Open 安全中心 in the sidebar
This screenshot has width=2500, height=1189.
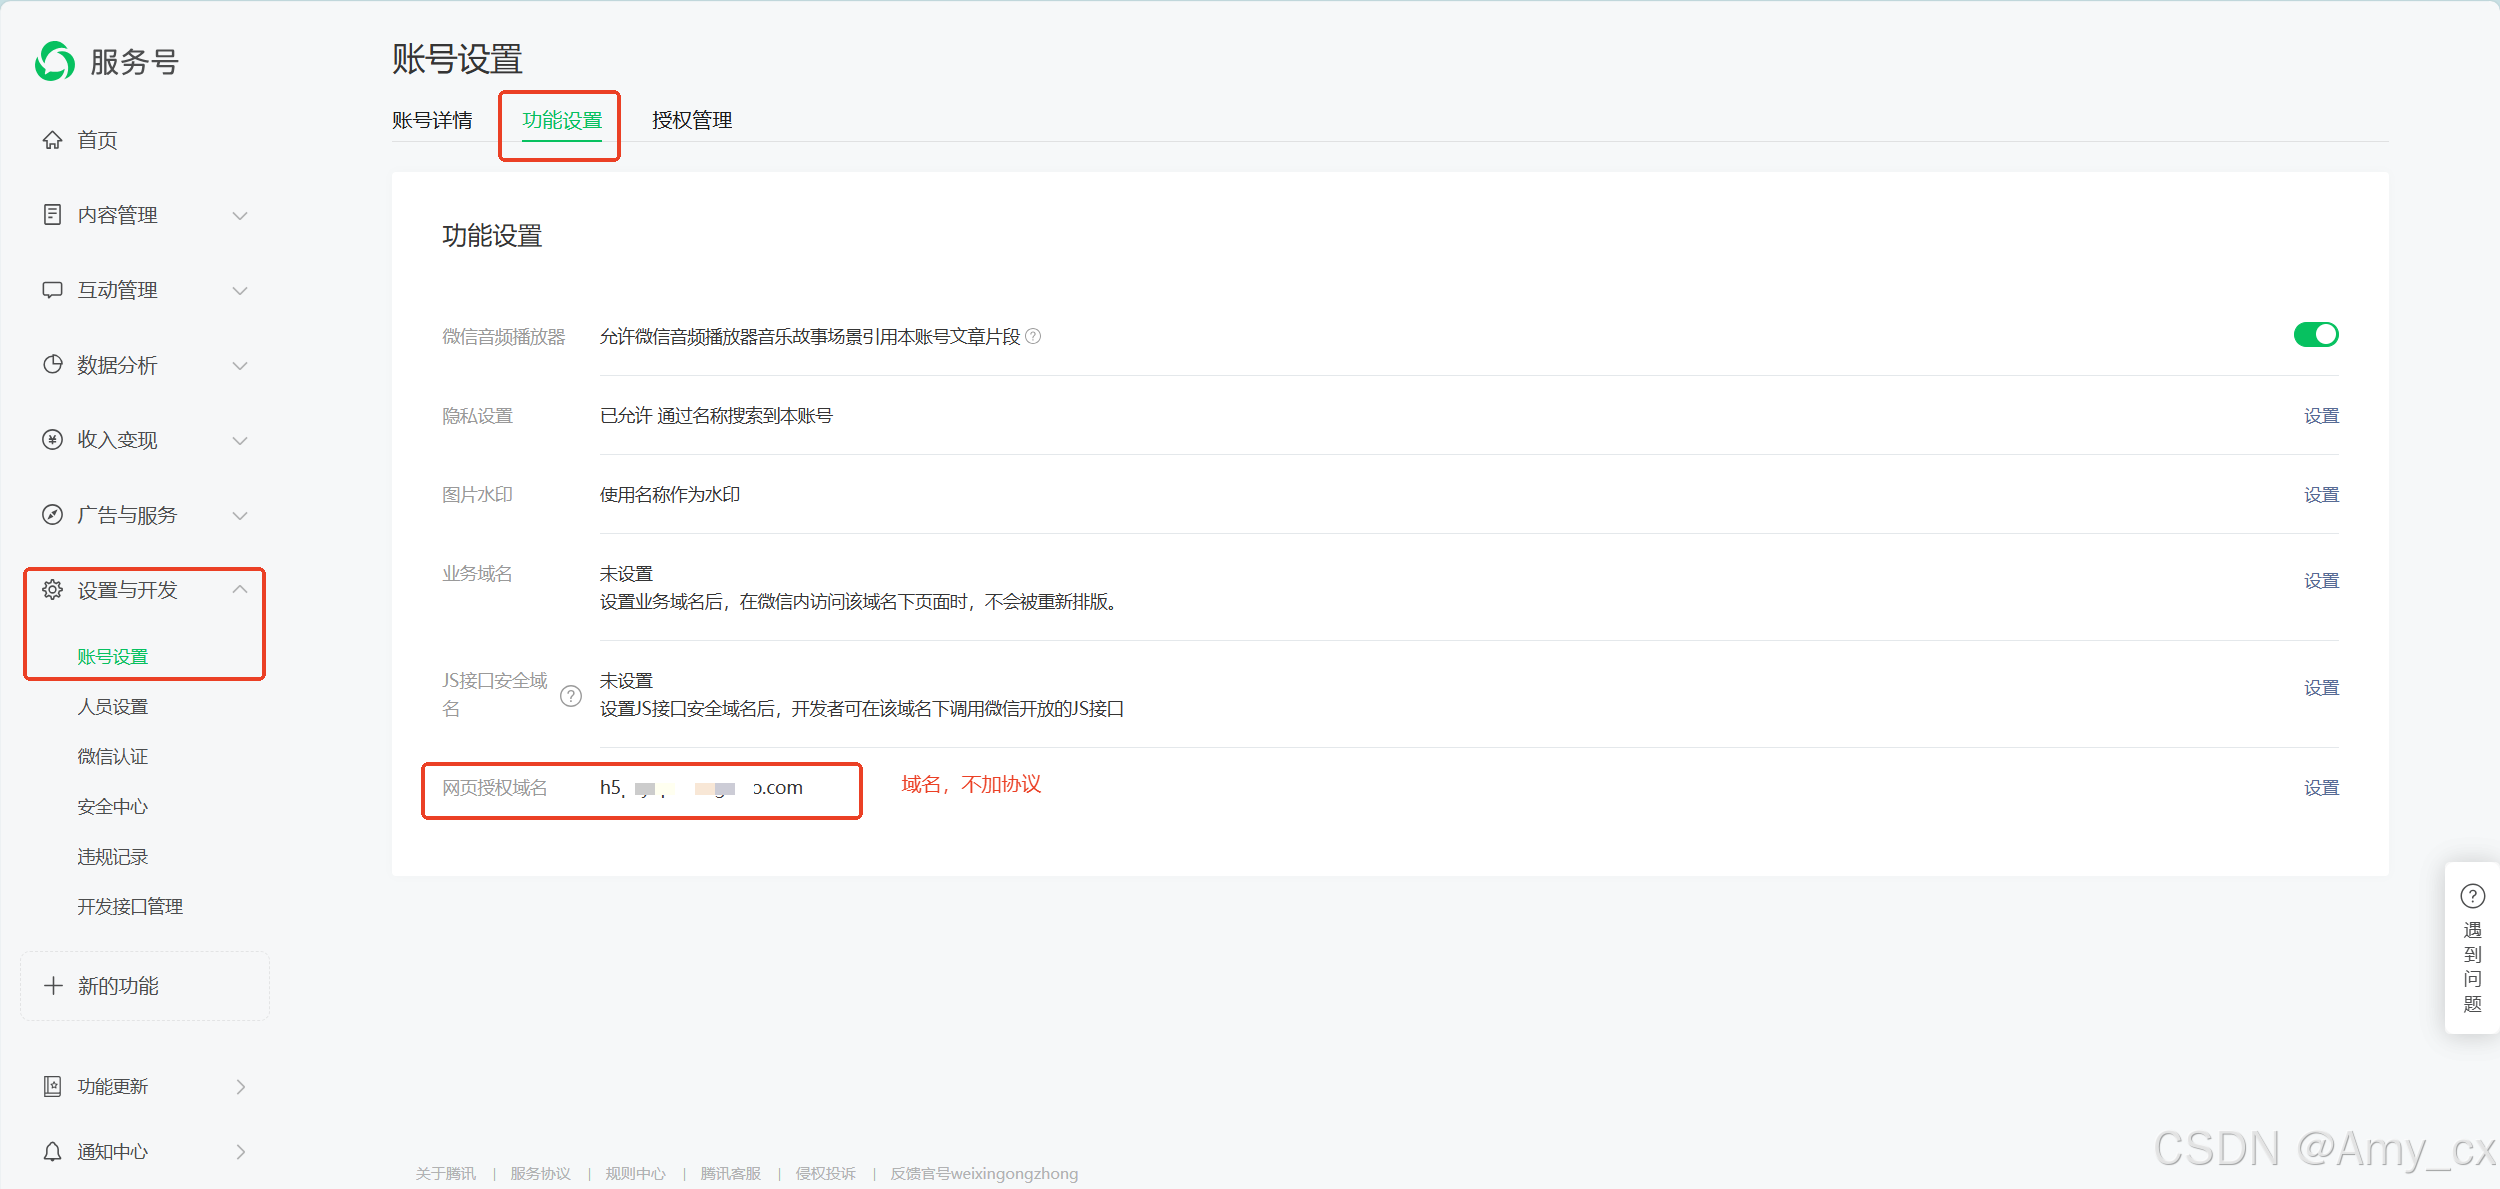113,807
